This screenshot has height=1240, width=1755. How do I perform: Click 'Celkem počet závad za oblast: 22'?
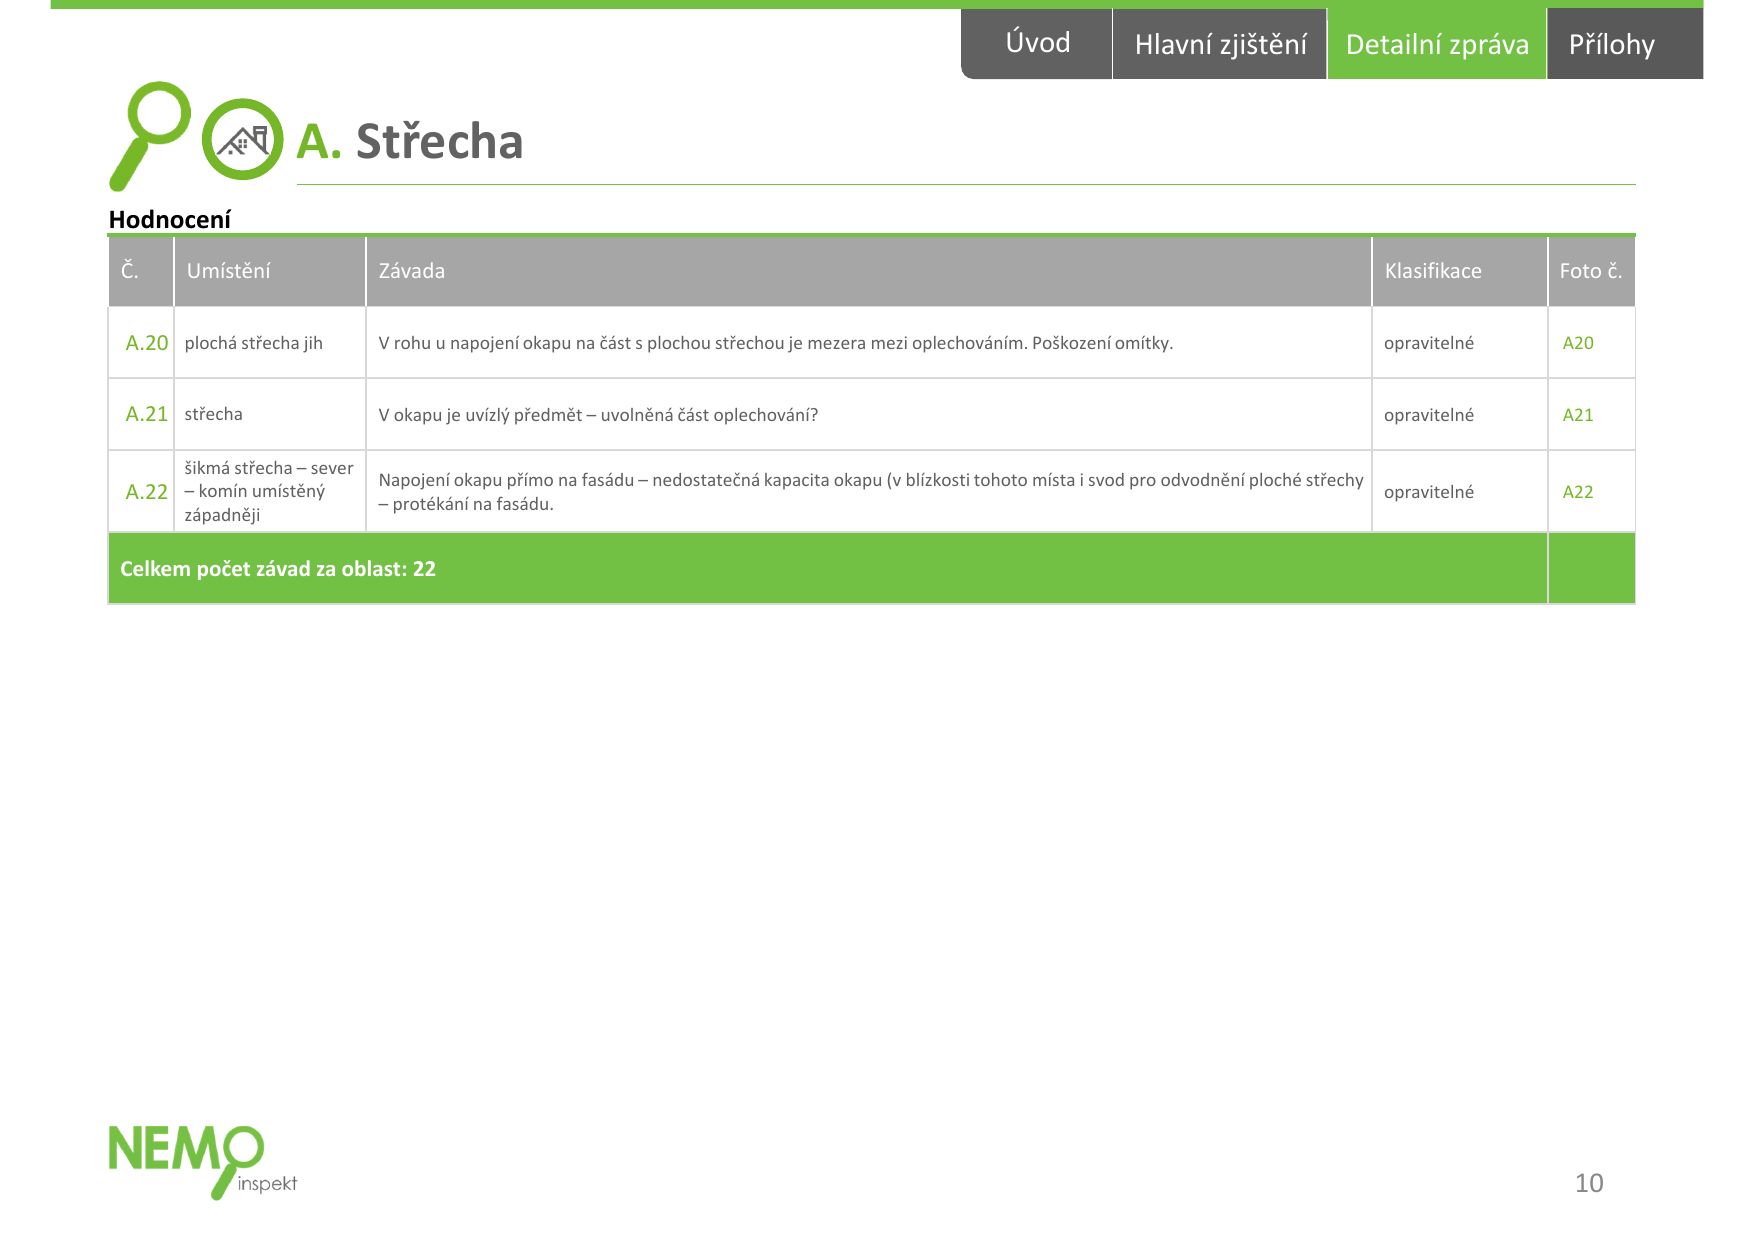[278, 569]
